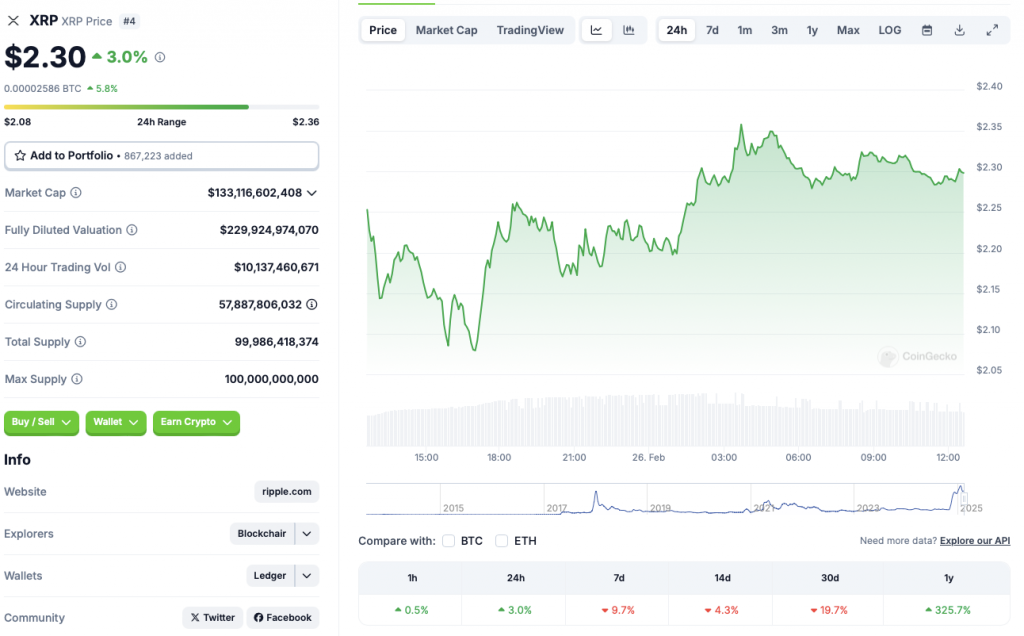Switch to the line chart view icon
1024x636 pixels.
(x=596, y=30)
